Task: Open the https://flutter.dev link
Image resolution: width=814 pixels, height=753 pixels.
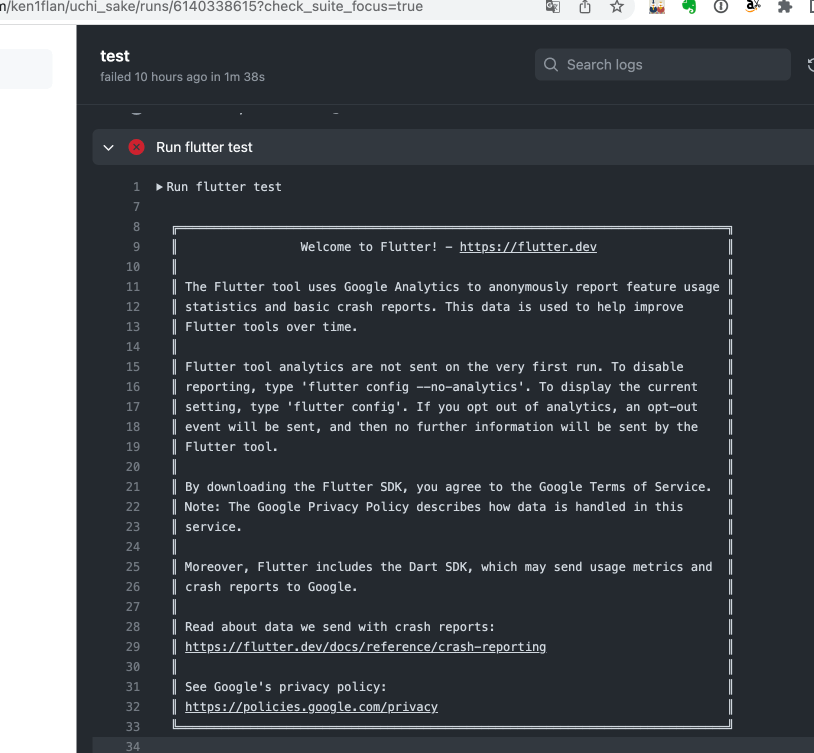Action: click(x=528, y=247)
